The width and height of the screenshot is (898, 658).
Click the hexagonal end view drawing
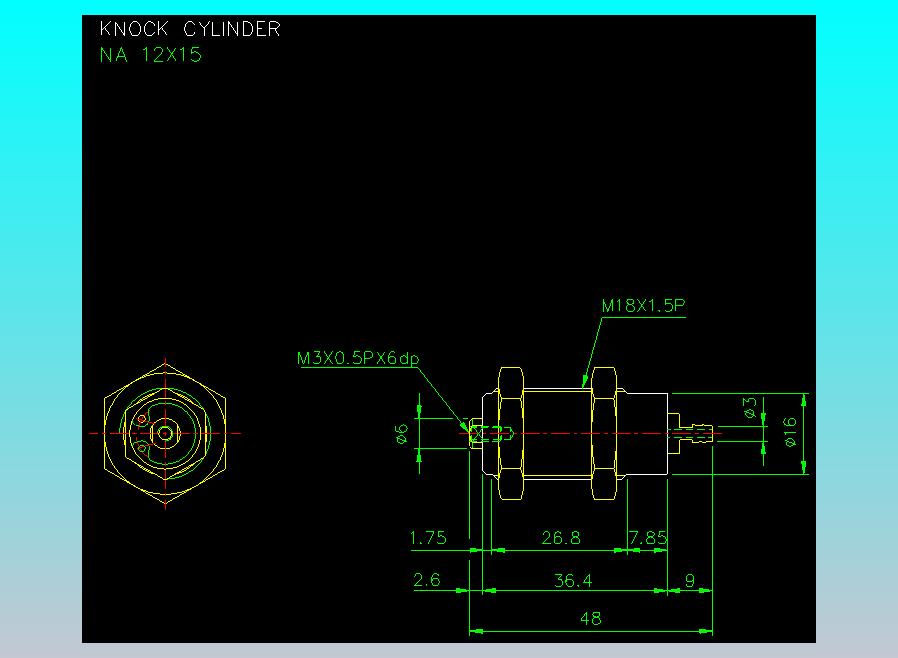[165, 434]
